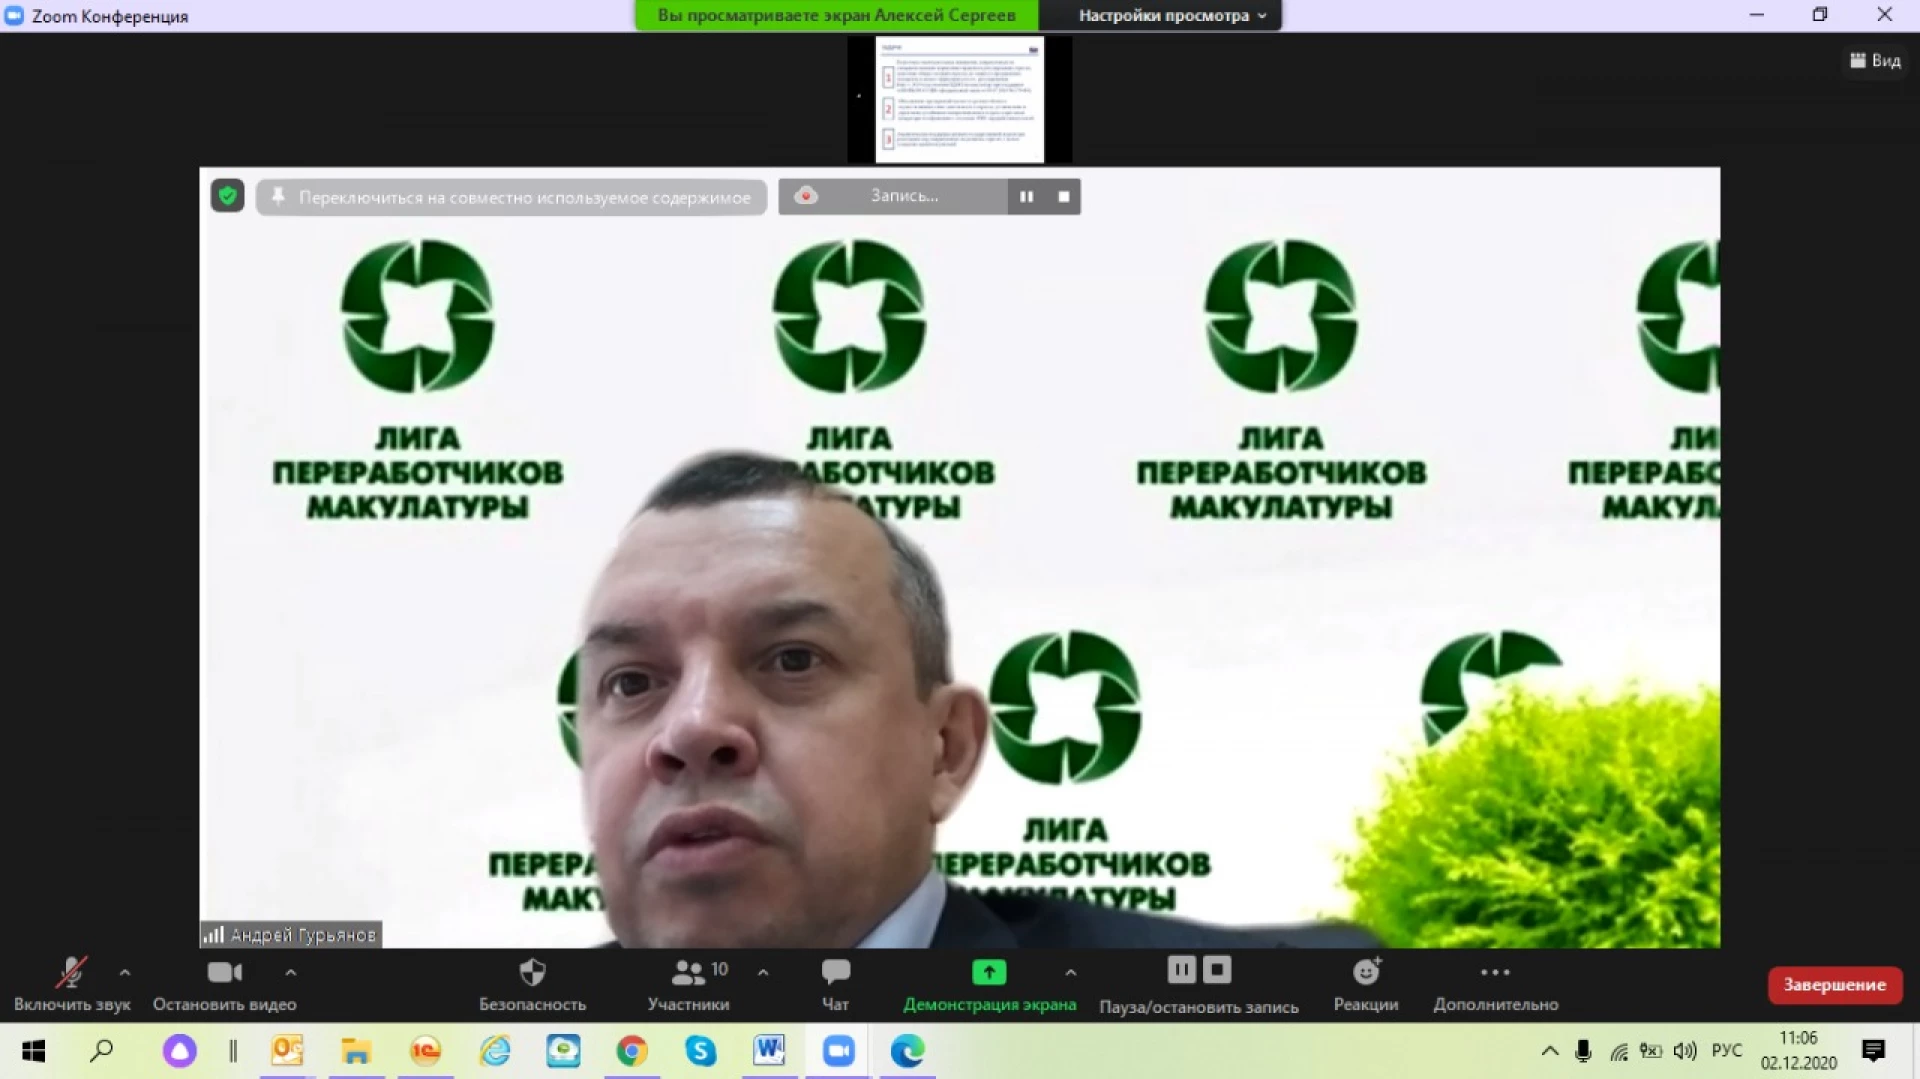Click shared screen thumbnail at top

point(960,100)
